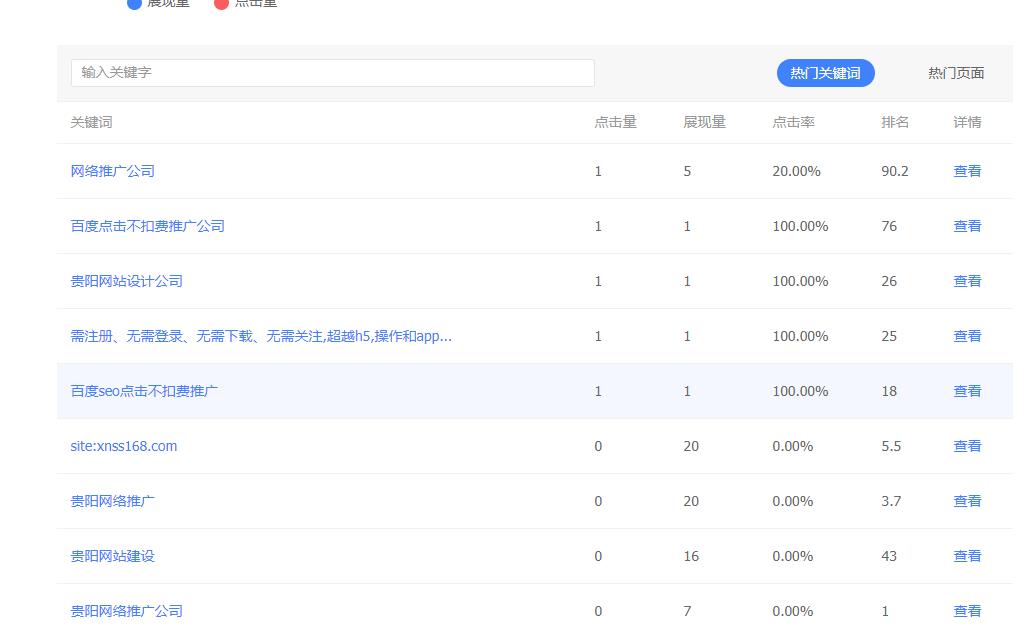Open the keyword site:xnss168.com
Viewport: 1025px width, 631px height.
coord(124,446)
